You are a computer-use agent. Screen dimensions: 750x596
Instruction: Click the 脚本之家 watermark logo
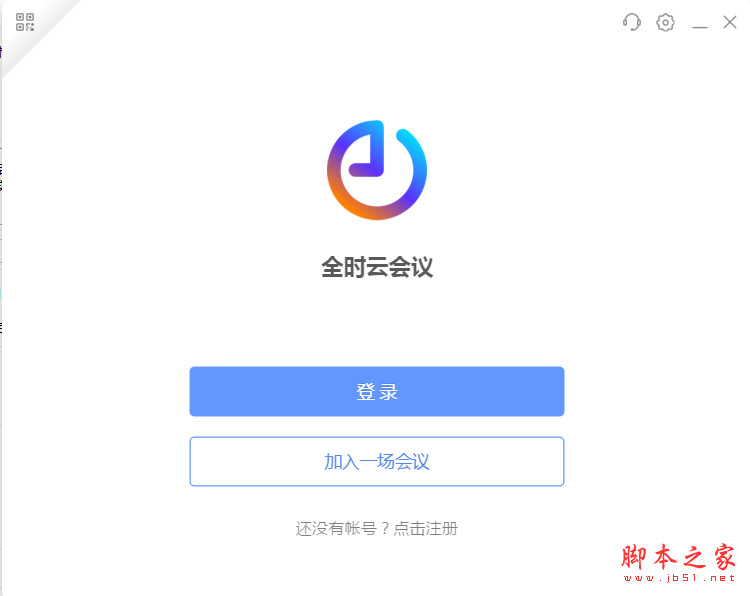point(678,557)
